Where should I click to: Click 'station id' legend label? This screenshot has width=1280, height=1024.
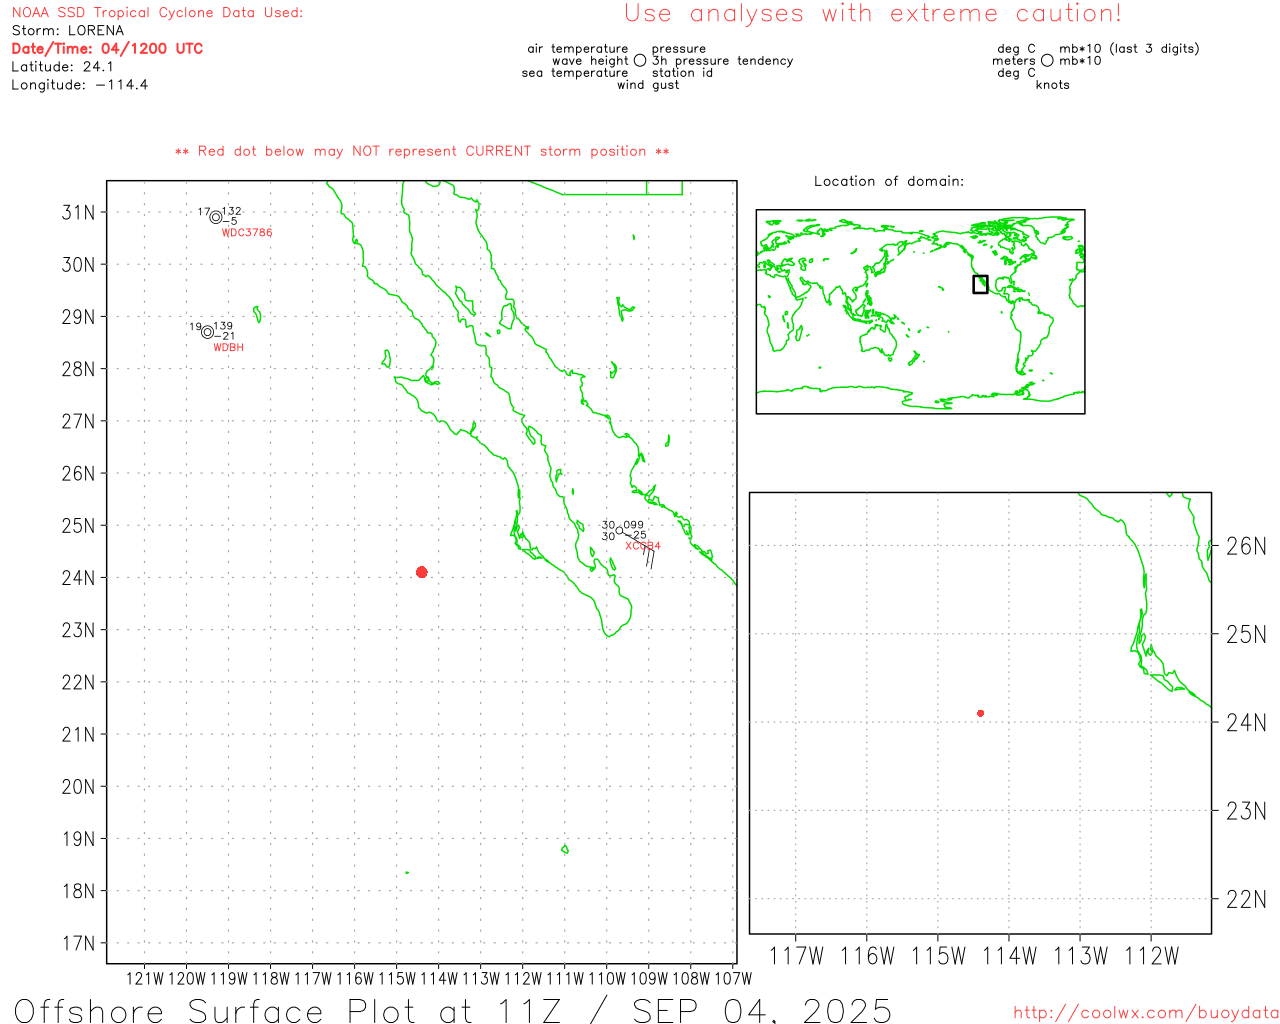coord(683,73)
